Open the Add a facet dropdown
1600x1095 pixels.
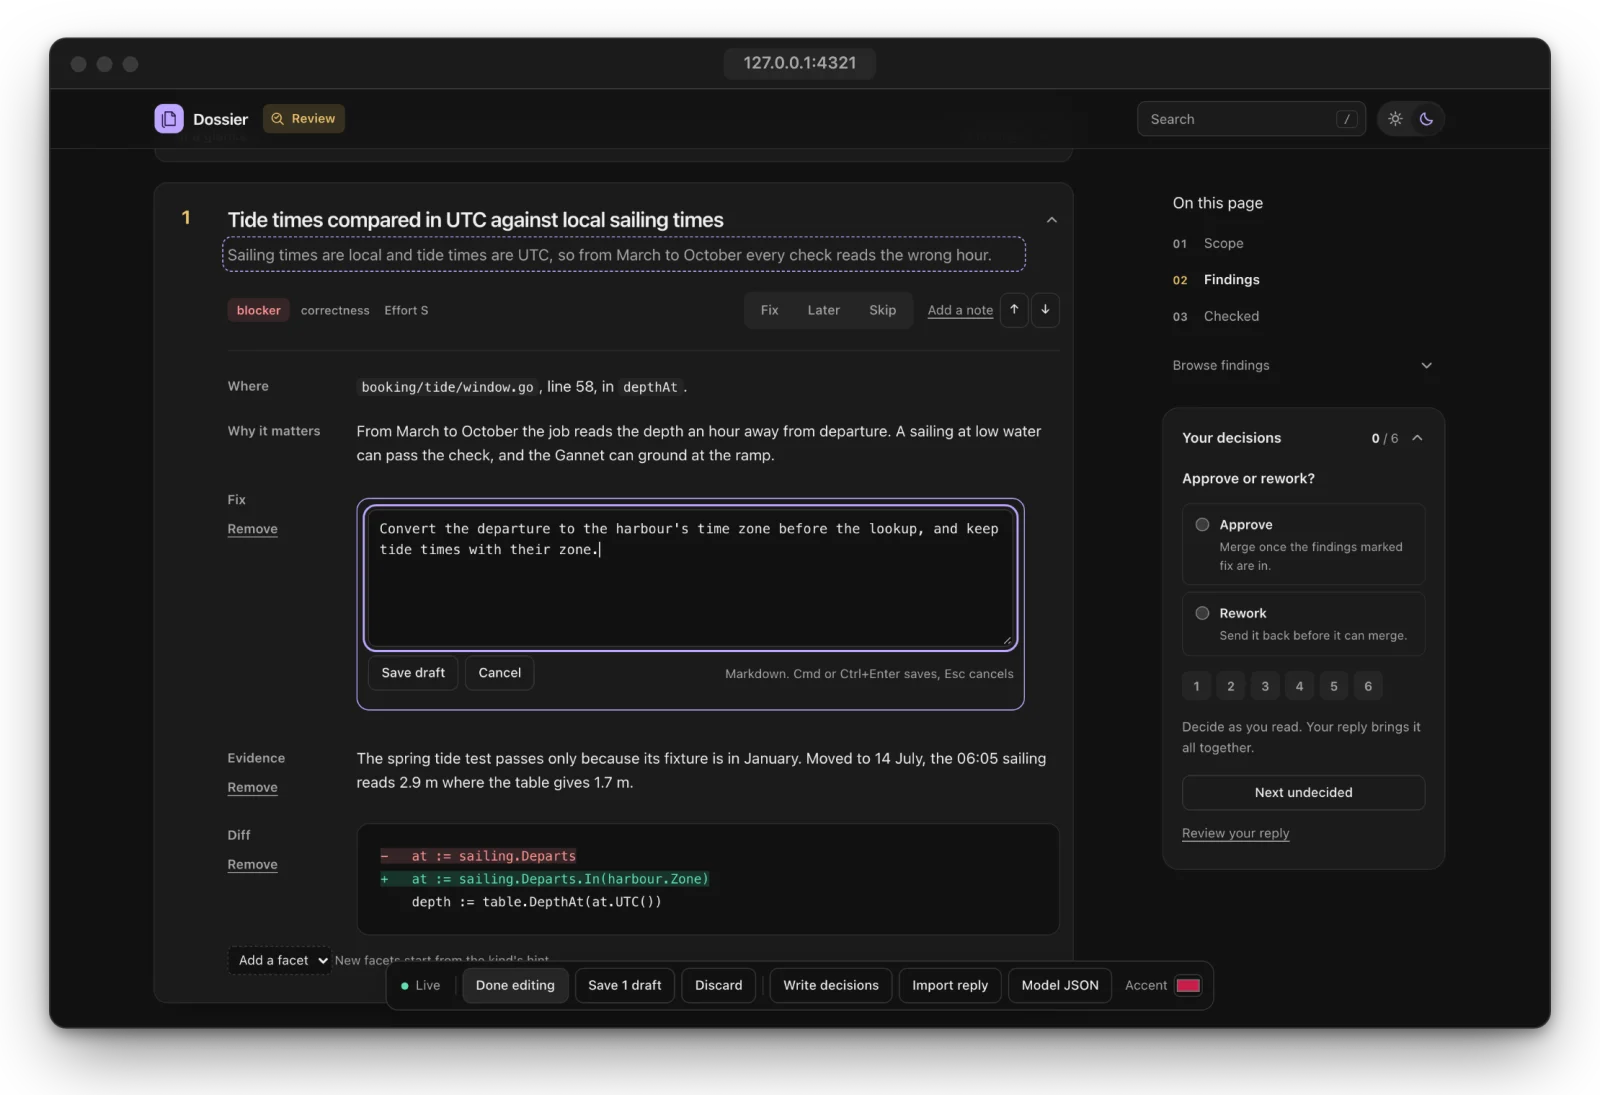pyautogui.click(x=279, y=960)
